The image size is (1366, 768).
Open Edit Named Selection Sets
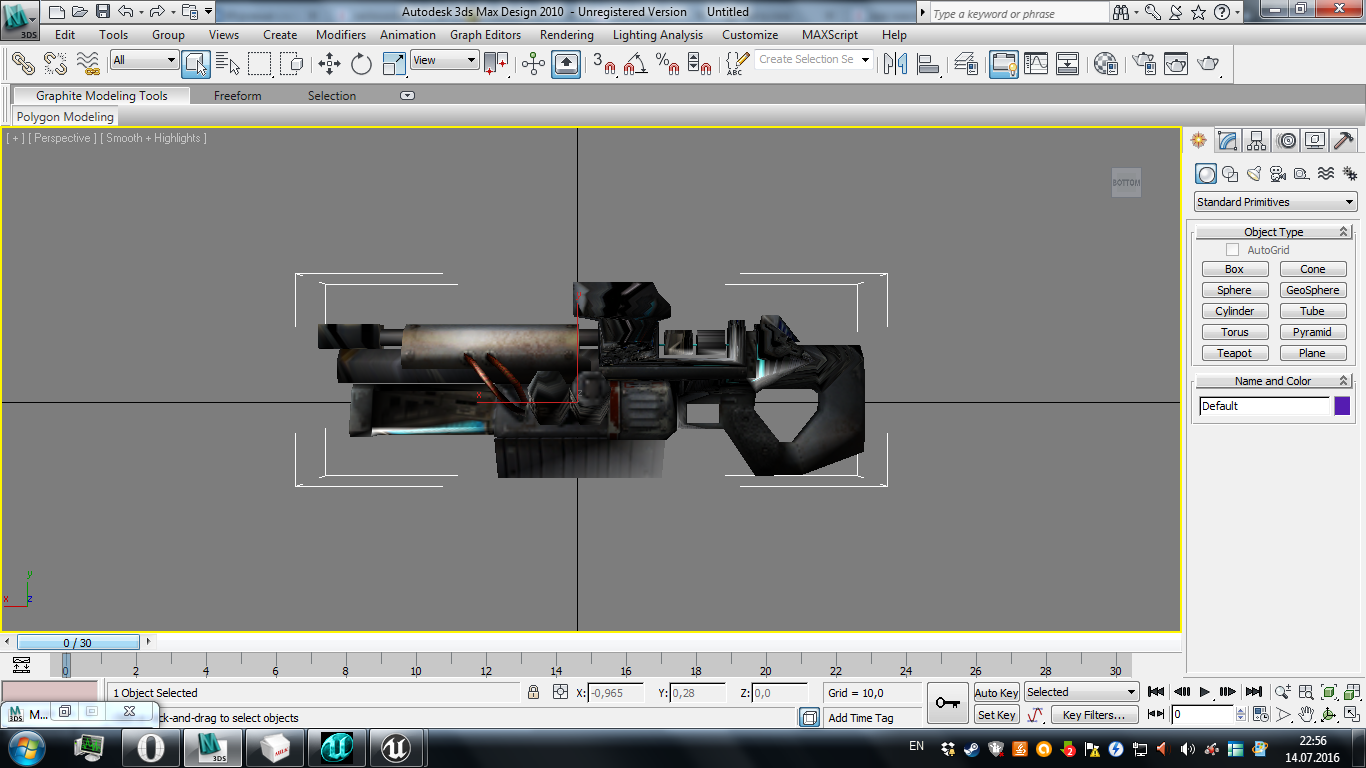click(x=737, y=64)
